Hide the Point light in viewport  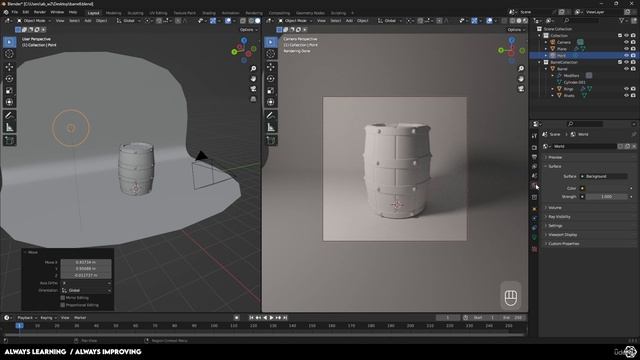click(x=626, y=55)
